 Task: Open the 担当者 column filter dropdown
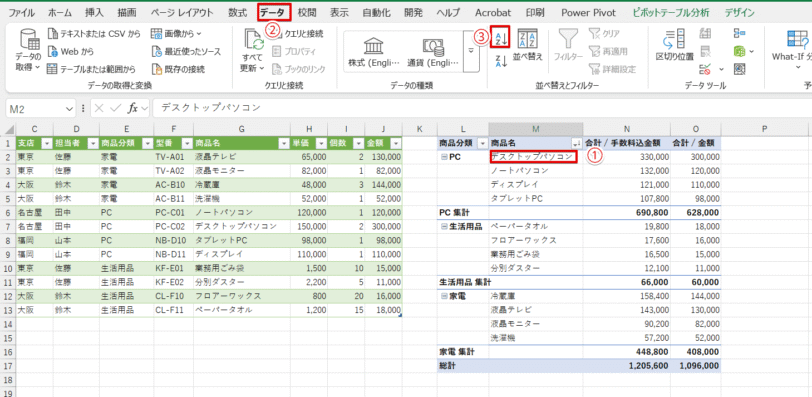[x=93, y=143]
